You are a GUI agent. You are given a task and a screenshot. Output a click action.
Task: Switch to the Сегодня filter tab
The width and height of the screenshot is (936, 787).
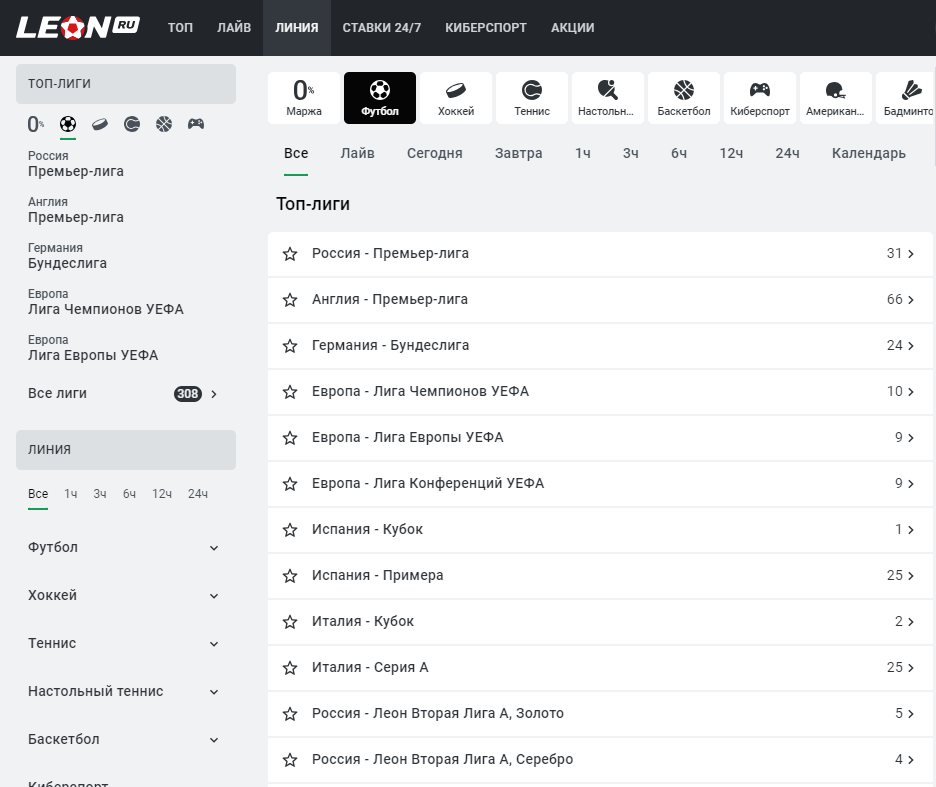pyautogui.click(x=435, y=153)
